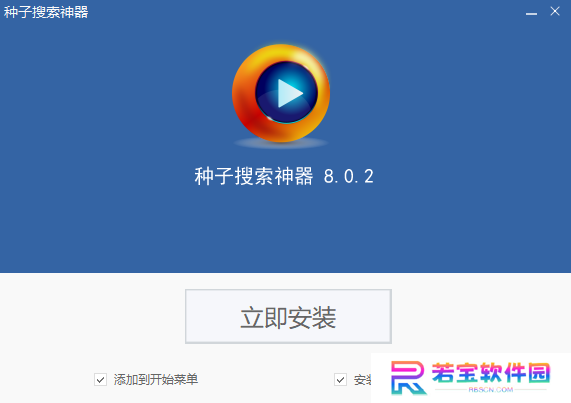Click the 种子搜索神器 product name heading
This screenshot has height=403, width=571.
(254, 176)
